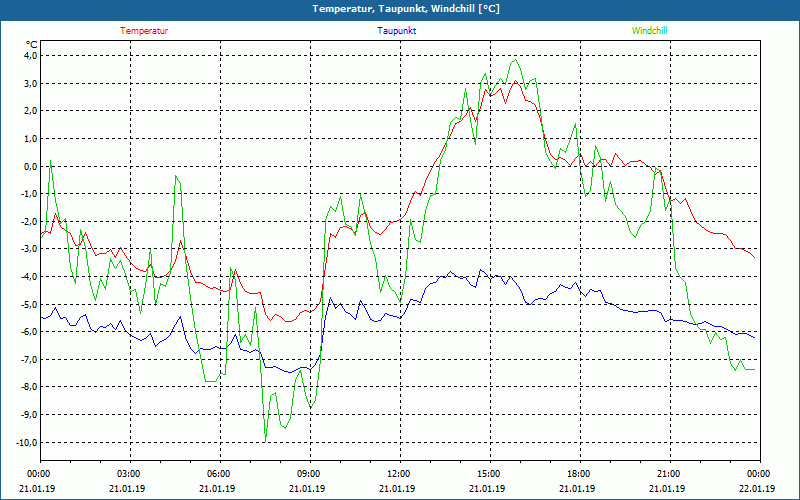Click the -7,0 y-axis tick label
The width and height of the screenshot is (800, 500).
click(27, 359)
